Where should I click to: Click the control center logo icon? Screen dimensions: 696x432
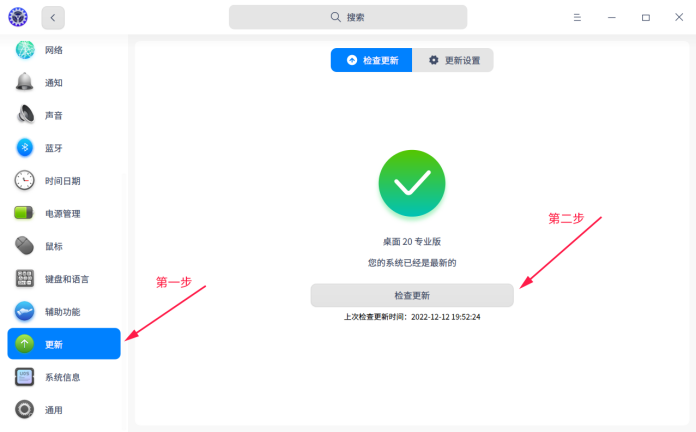[18, 17]
